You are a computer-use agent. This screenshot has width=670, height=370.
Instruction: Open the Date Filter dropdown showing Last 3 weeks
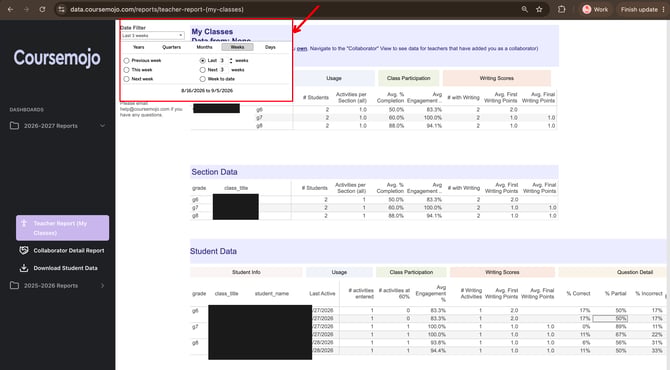pyautogui.click(x=153, y=35)
